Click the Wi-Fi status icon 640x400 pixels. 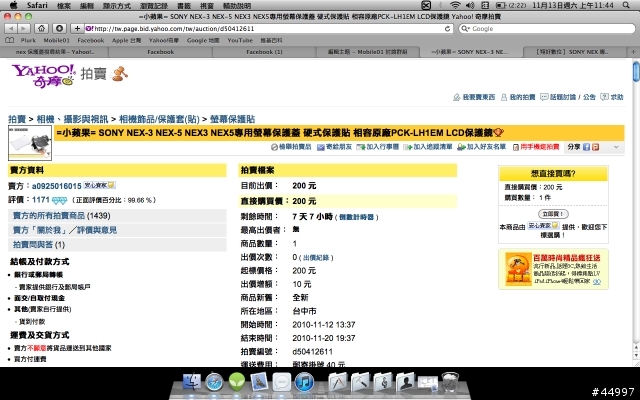coord(455,5)
